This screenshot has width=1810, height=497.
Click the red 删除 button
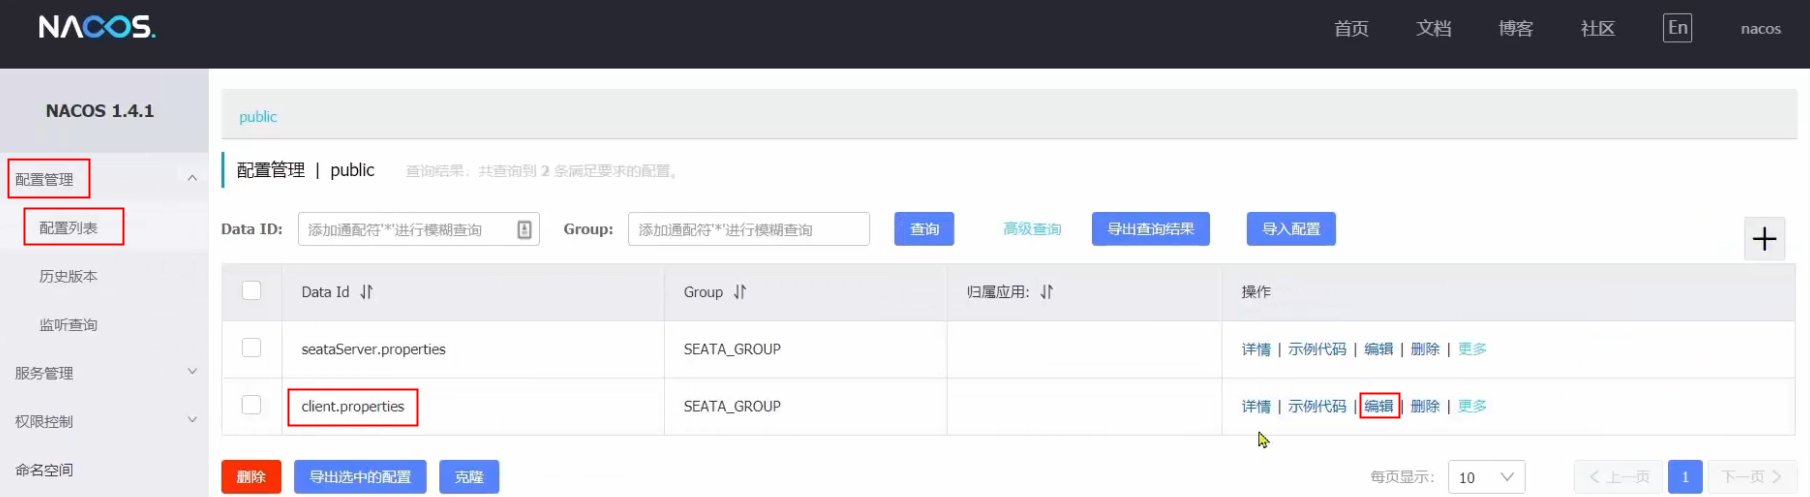pos(251,477)
